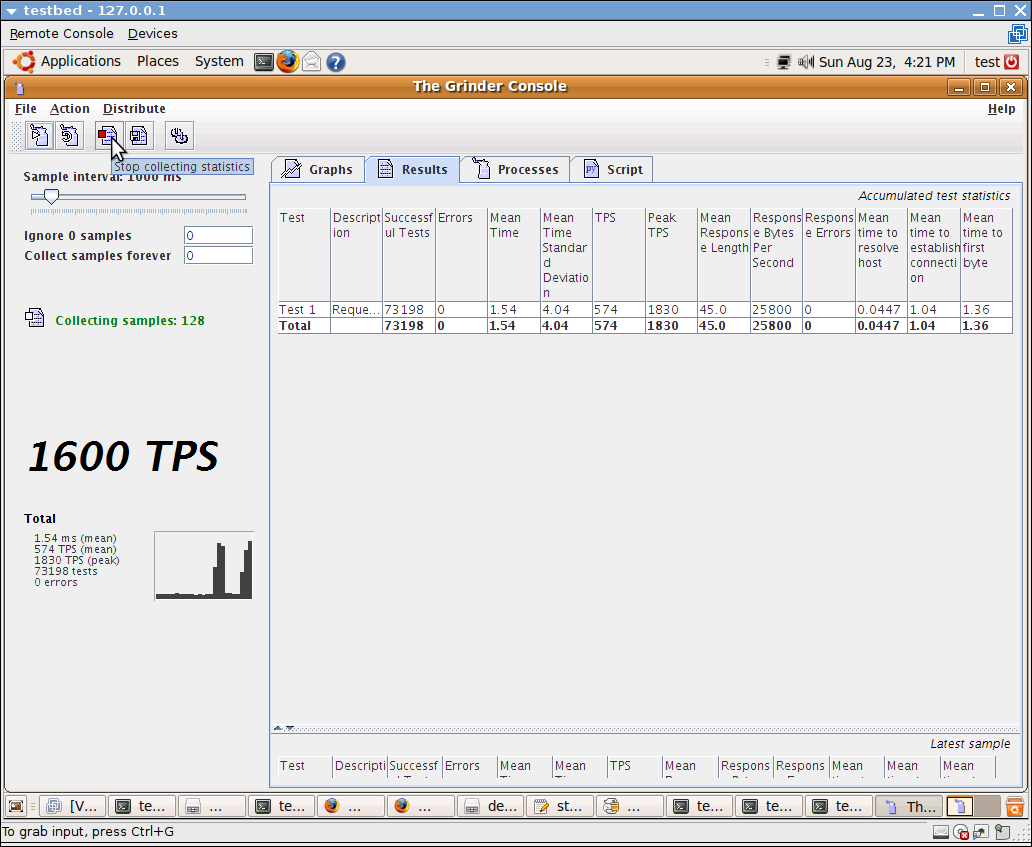Open the Action menu

point(70,109)
